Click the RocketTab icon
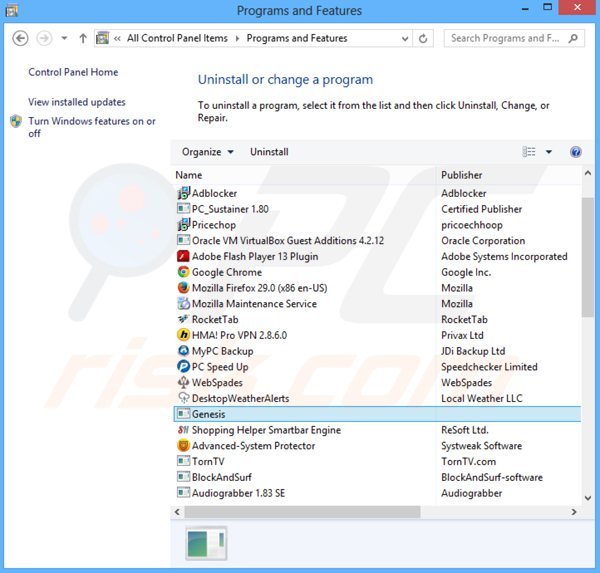600x573 pixels. (x=184, y=319)
